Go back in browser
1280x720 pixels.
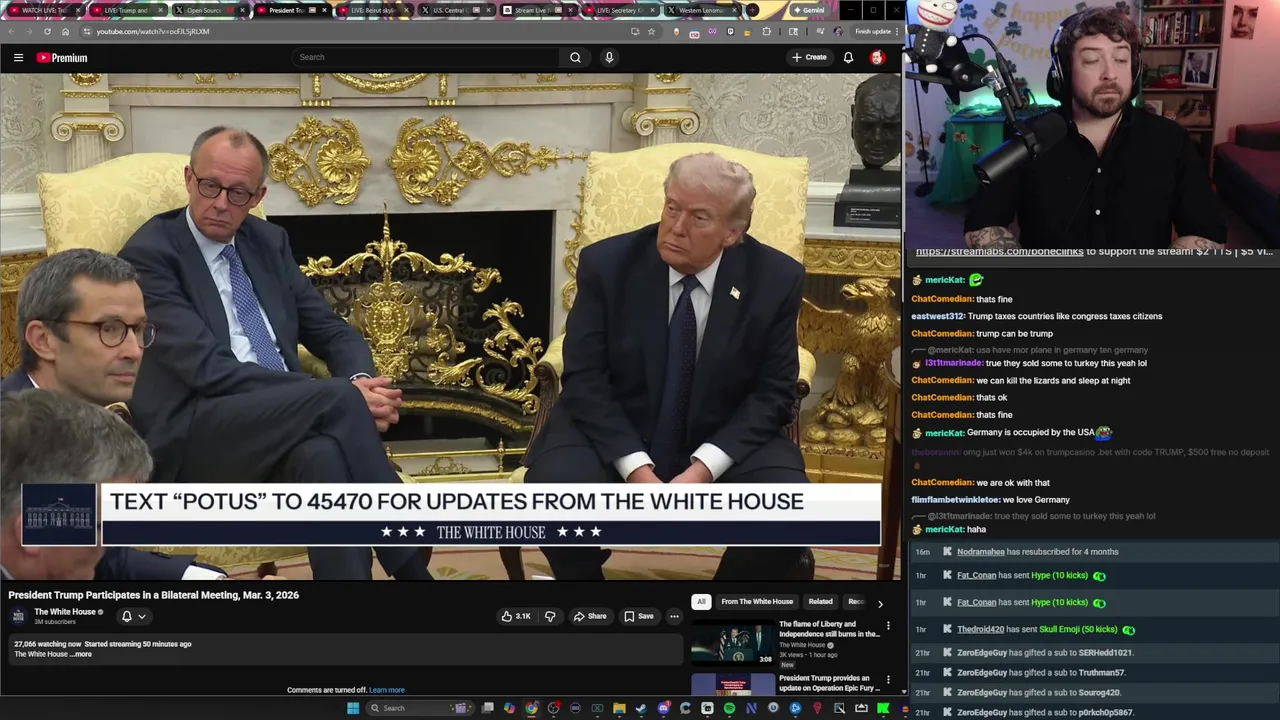tap(11, 31)
